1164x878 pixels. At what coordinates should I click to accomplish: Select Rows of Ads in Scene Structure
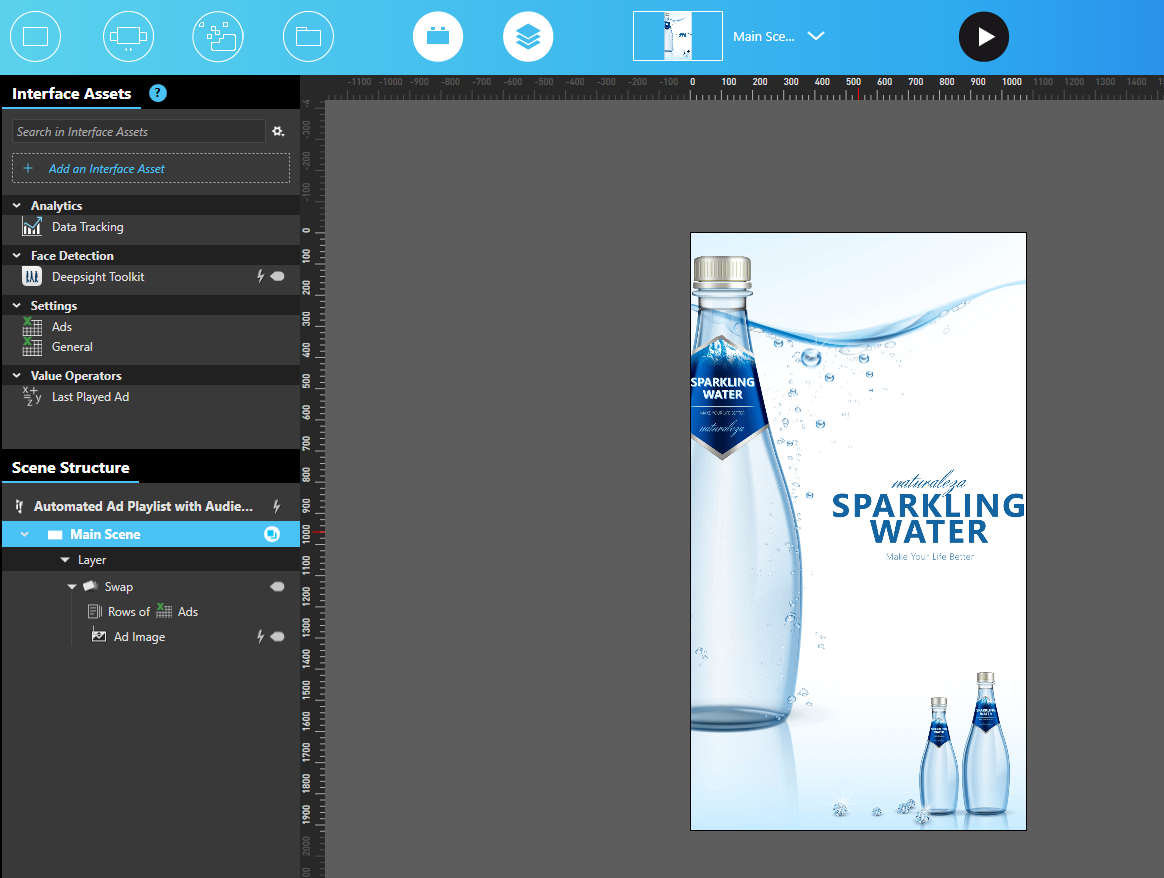coord(152,612)
